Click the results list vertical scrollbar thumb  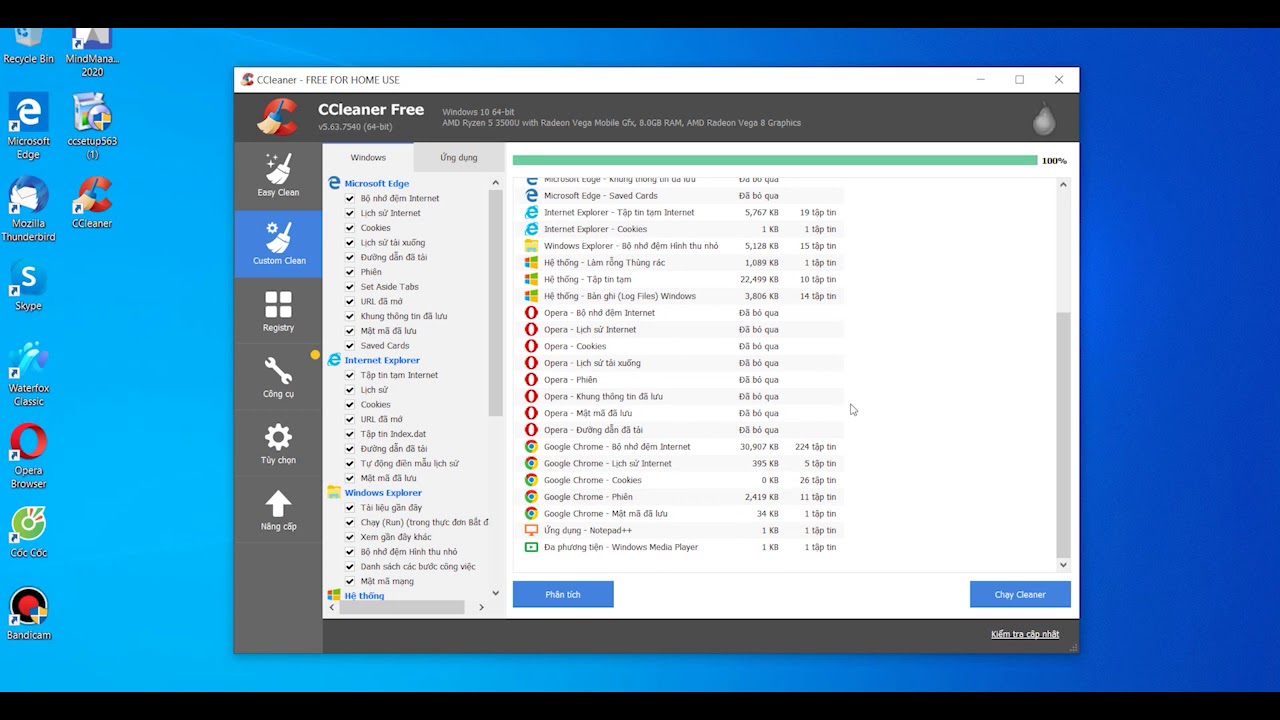pos(1063,435)
